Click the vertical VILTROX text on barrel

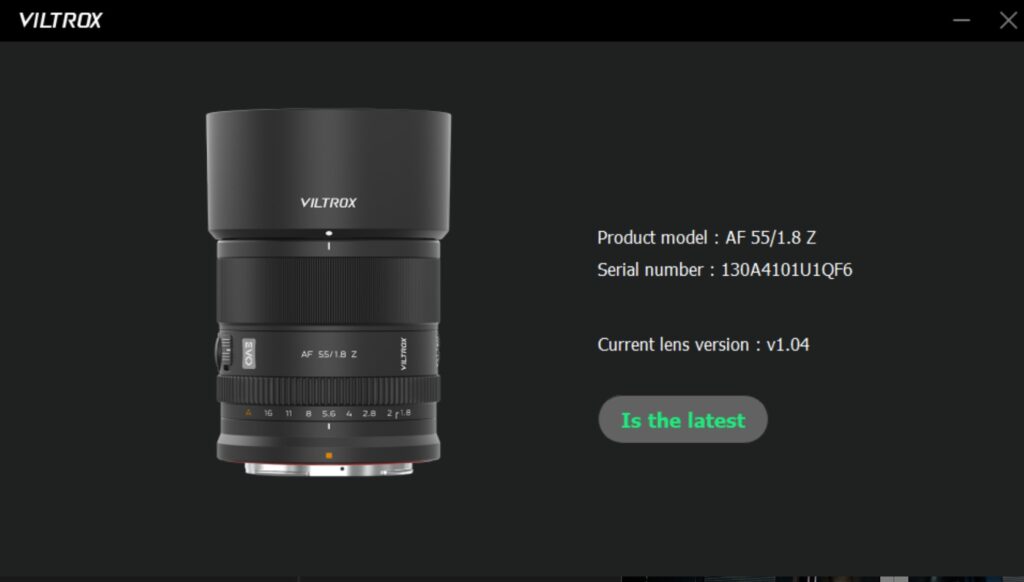(403, 354)
